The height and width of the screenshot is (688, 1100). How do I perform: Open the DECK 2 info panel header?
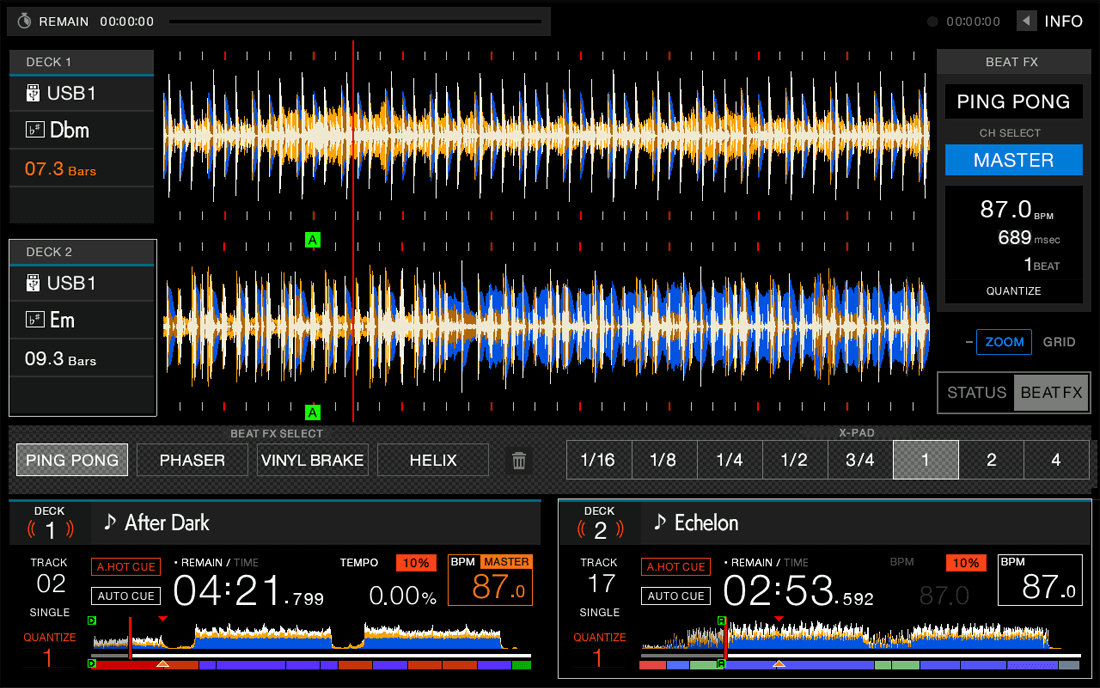tap(82, 252)
